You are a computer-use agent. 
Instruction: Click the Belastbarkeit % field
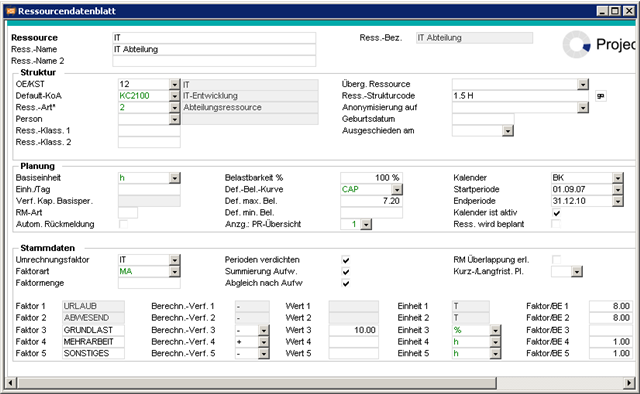371,178
